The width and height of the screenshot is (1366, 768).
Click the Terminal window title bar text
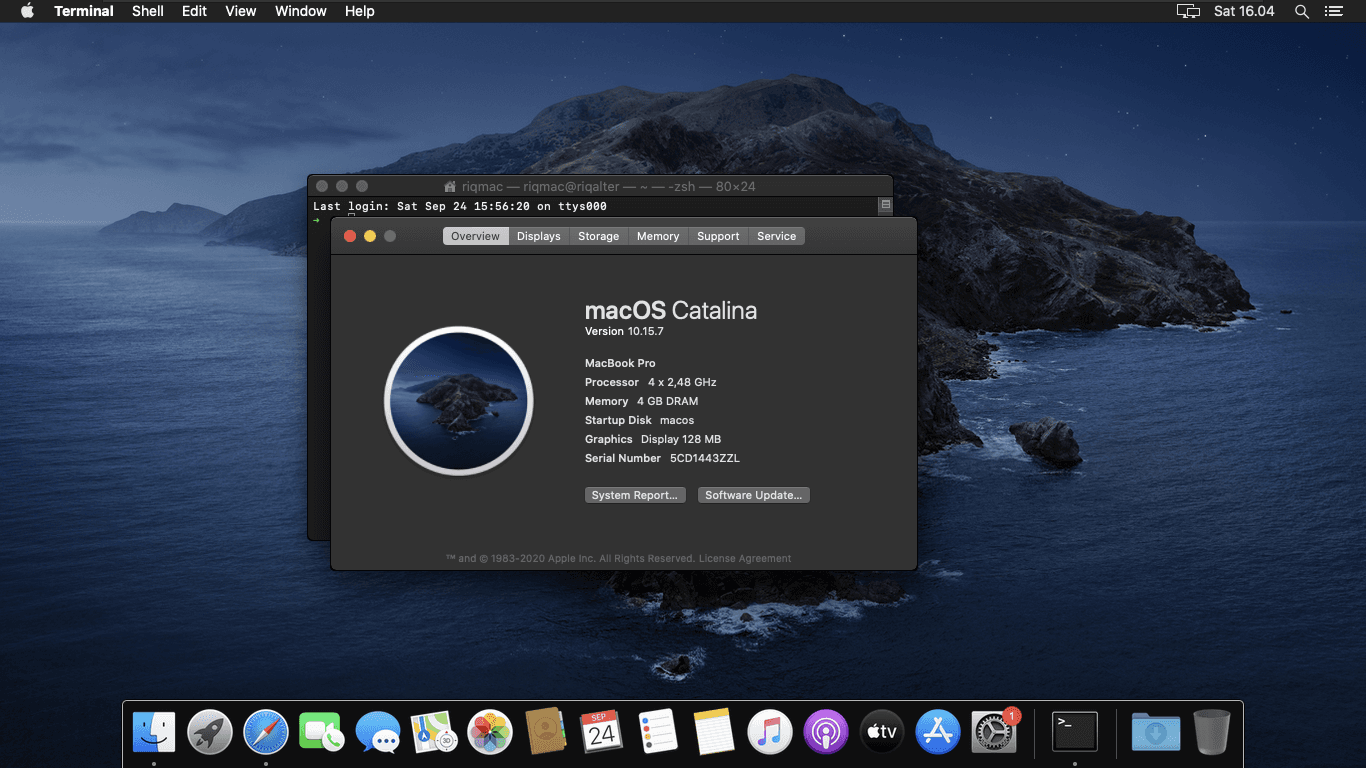point(609,186)
